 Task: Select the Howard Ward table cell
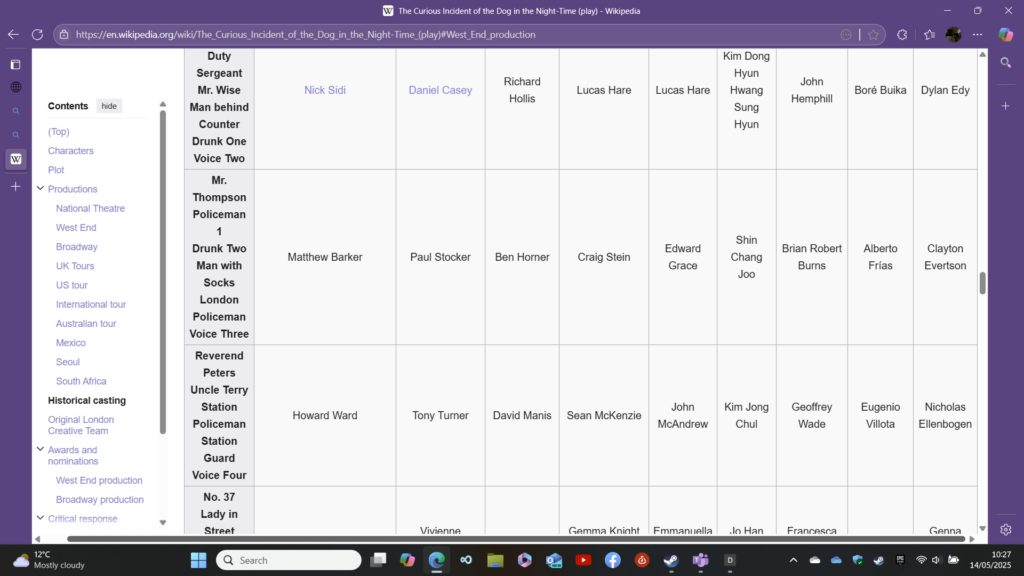[325, 415]
